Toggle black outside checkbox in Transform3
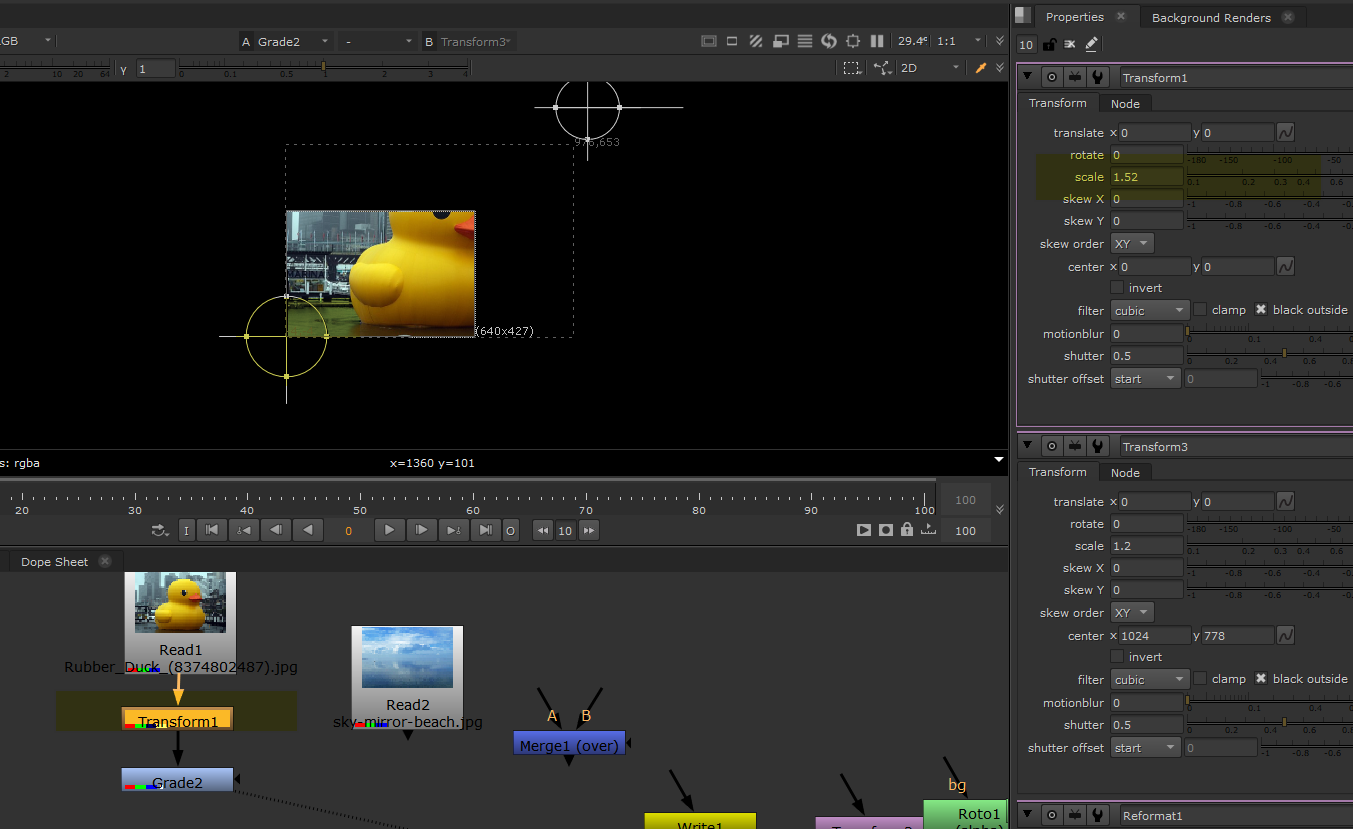The height and width of the screenshot is (829, 1353). [1261, 679]
